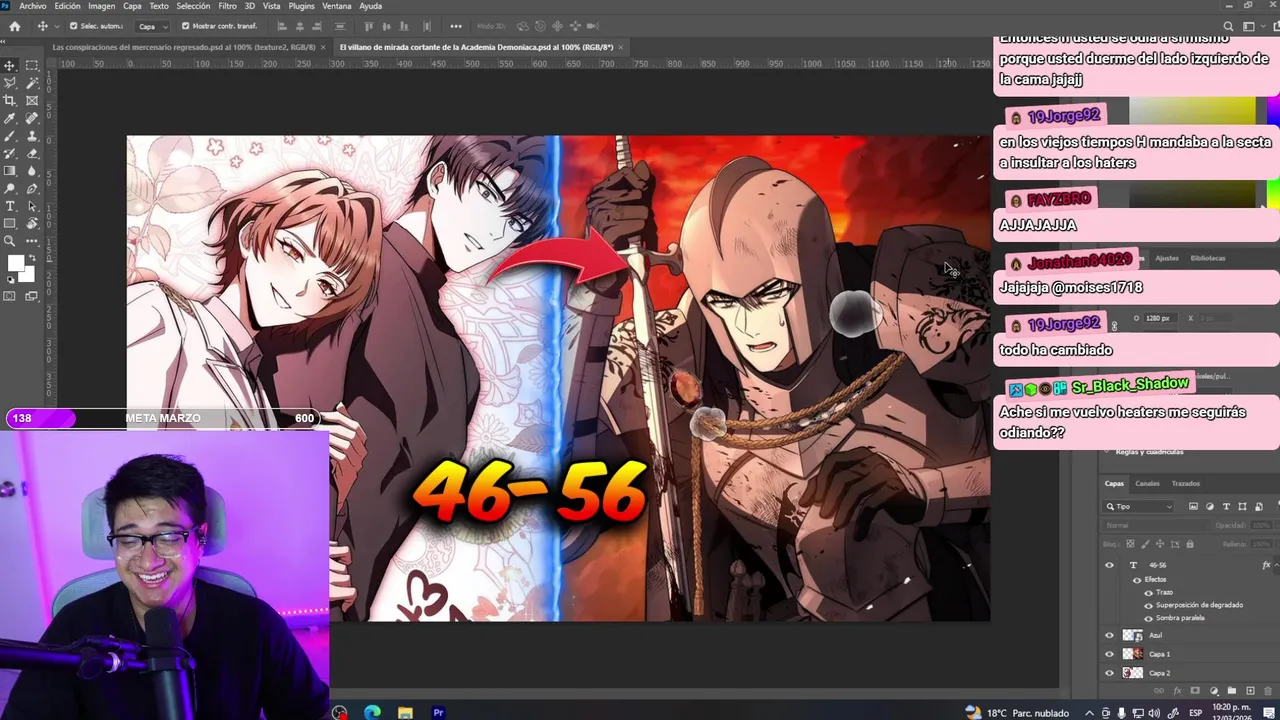Hide the Trazo effect
The image size is (1280, 720).
[x=1148, y=593]
